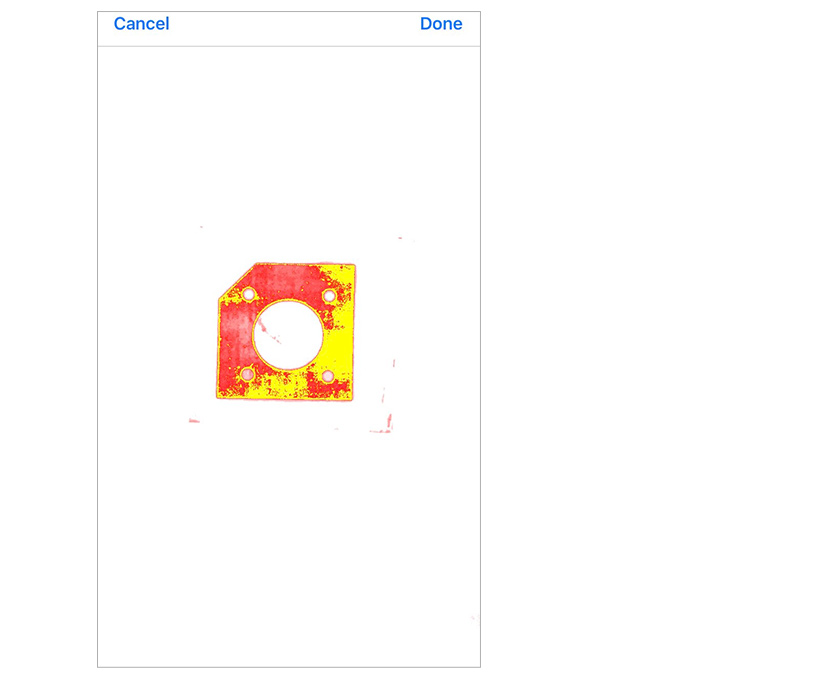Click the lower-right small bolt hole
Viewport: 816px width, 674px height.
pos(327,375)
